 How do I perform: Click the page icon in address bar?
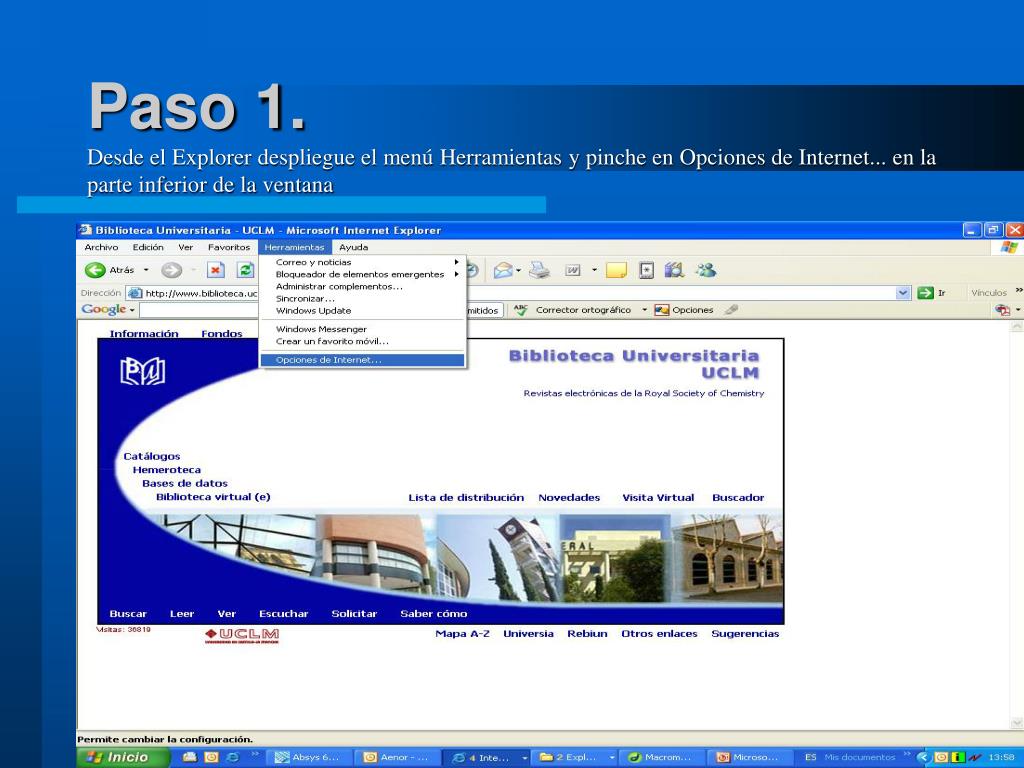click(135, 293)
